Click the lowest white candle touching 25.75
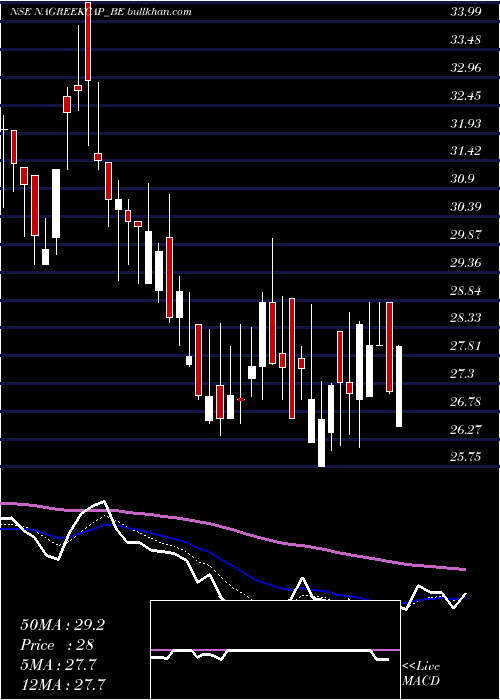The height and width of the screenshot is (700, 500). (x=321, y=443)
